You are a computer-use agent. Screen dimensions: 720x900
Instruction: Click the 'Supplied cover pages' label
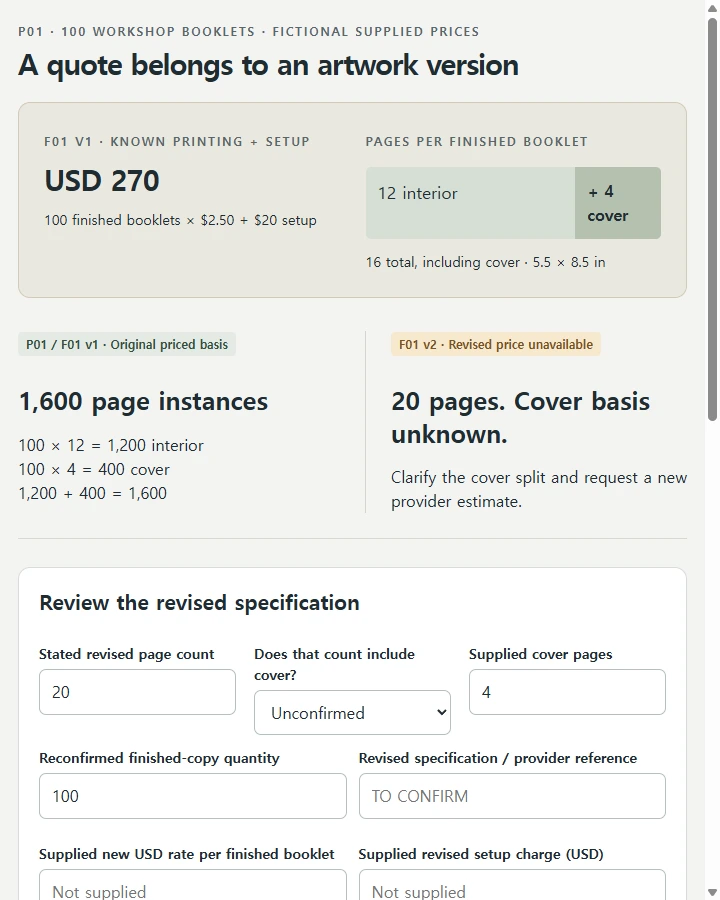[x=540, y=654]
